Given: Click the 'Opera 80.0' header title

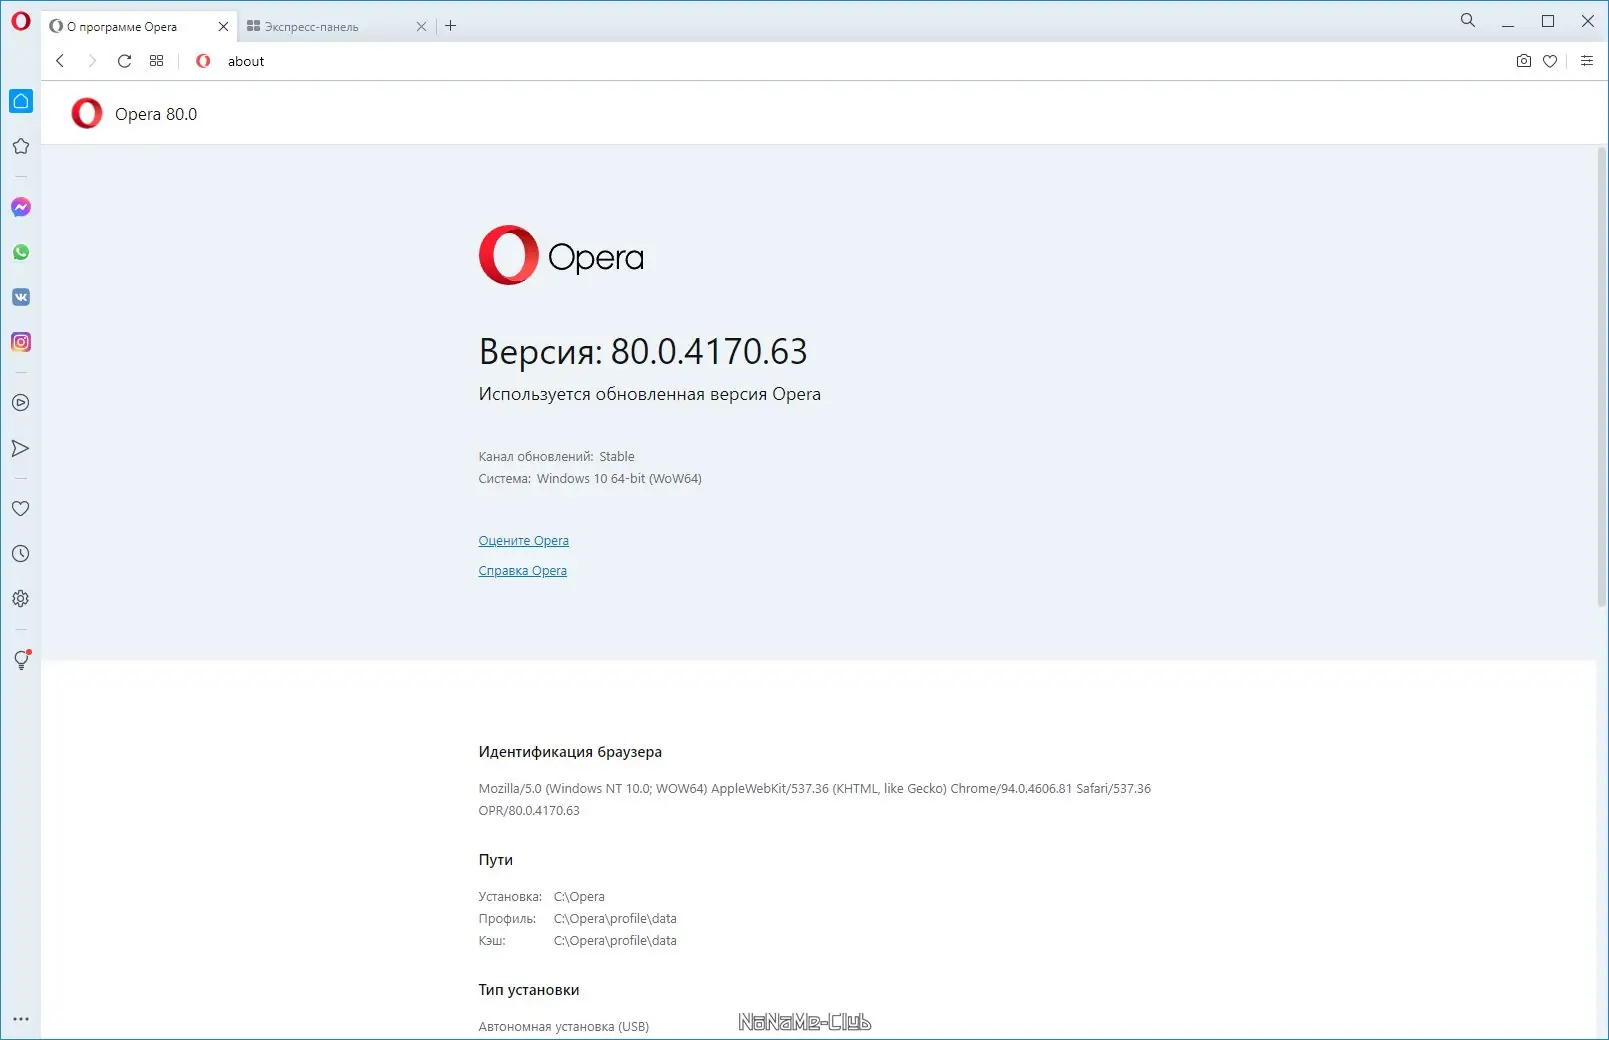Looking at the screenshot, I should (x=156, y=114).
